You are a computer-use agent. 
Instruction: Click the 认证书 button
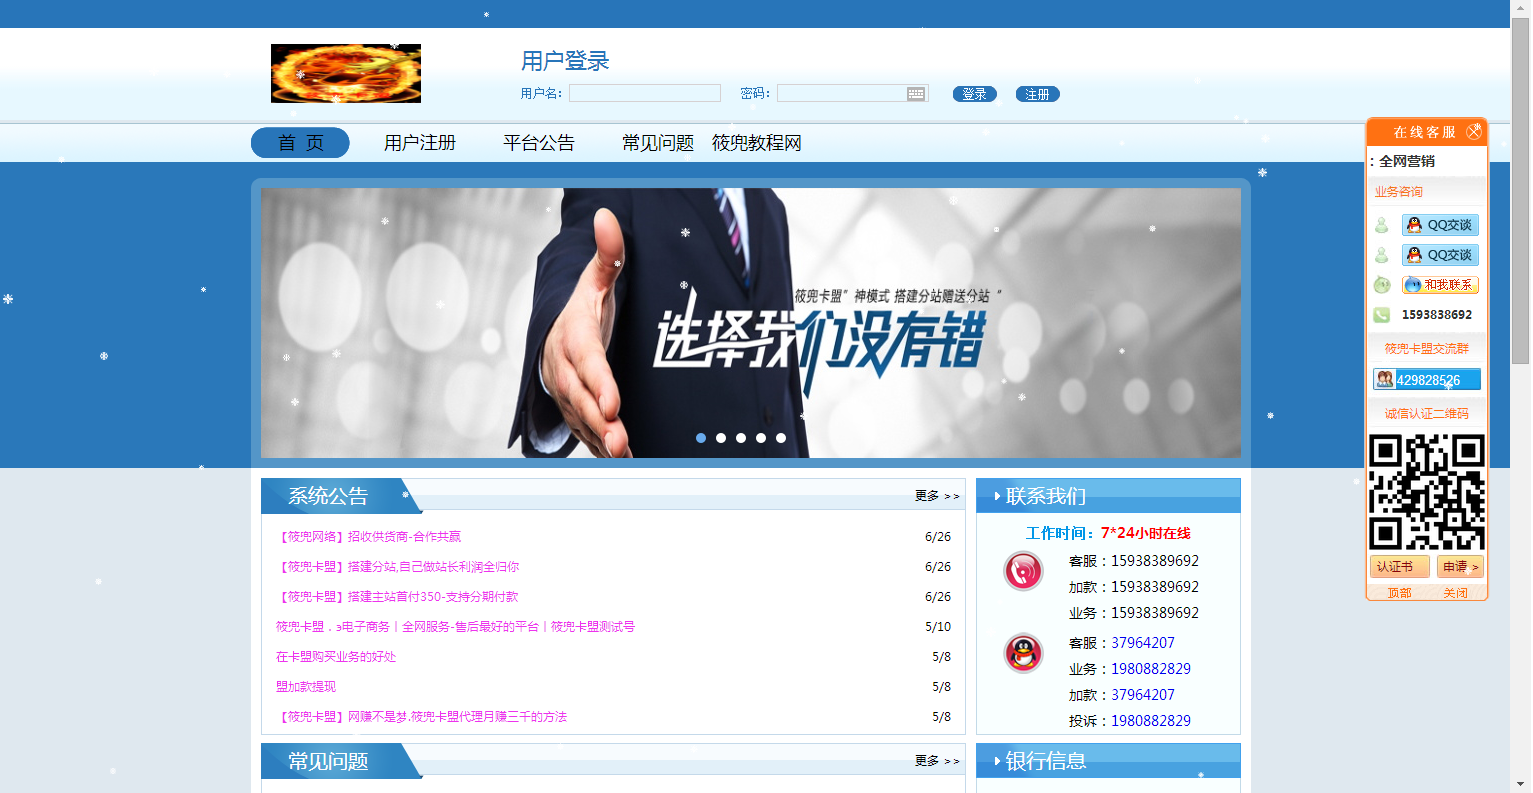click(1400, 567)
